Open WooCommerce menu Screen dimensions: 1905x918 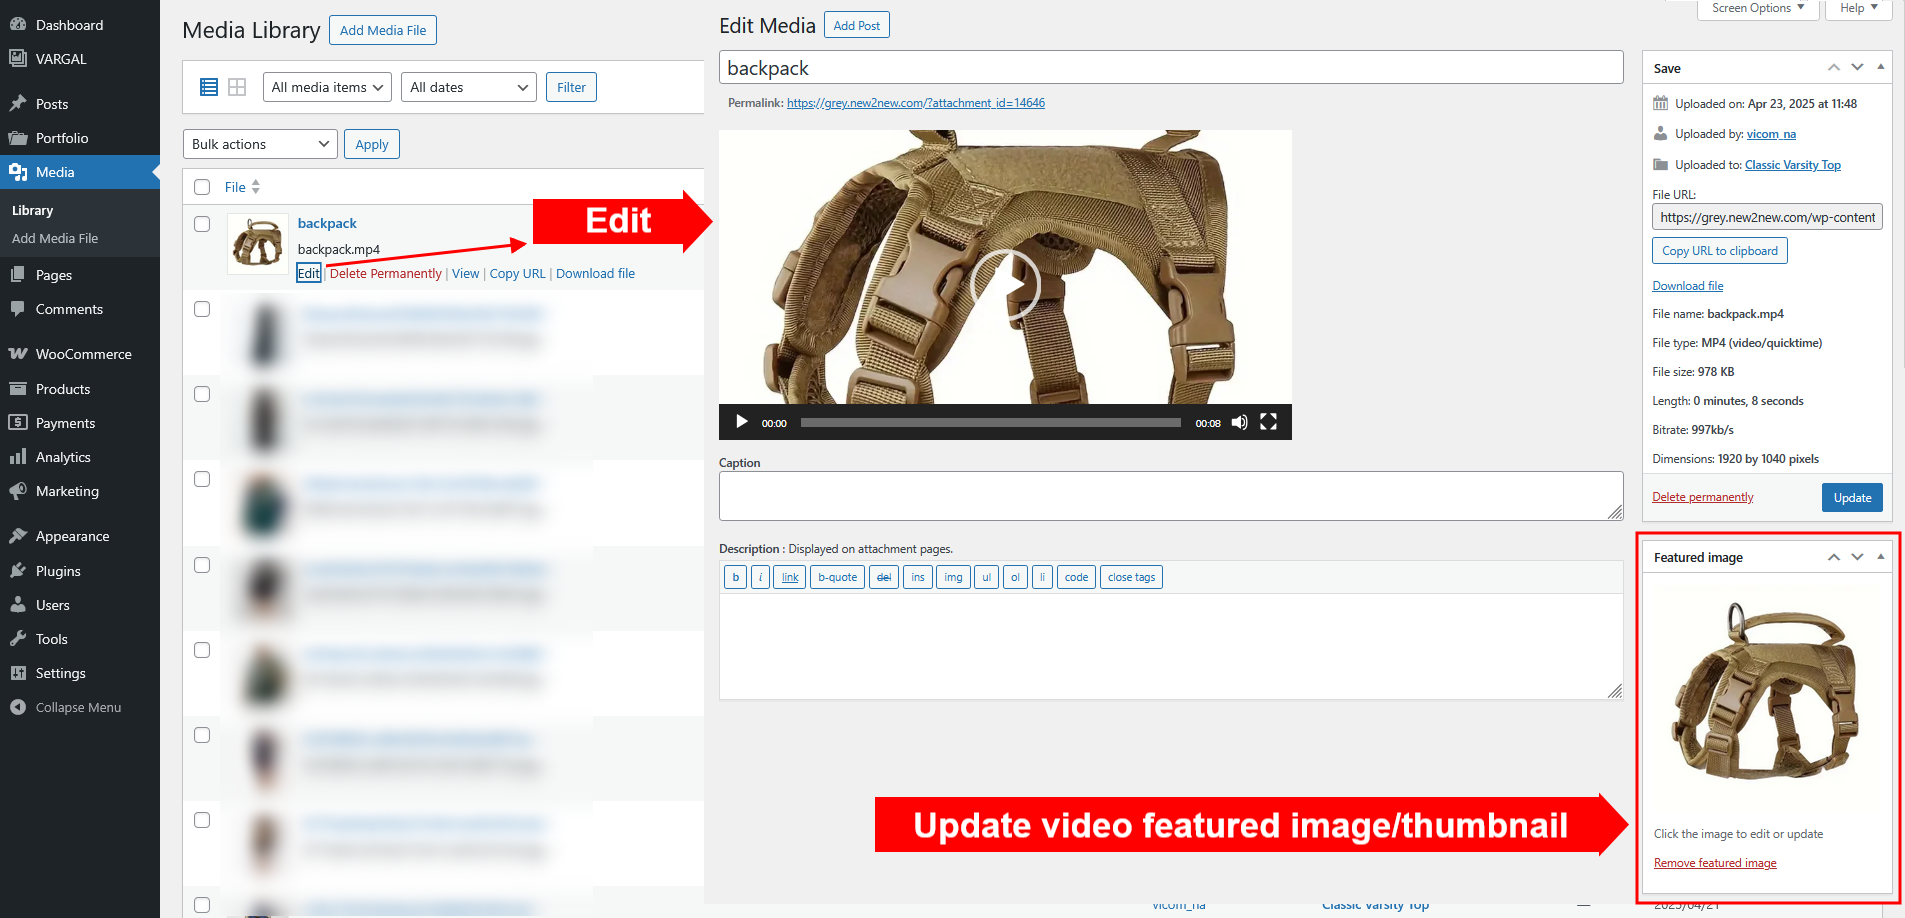(83, 354)
